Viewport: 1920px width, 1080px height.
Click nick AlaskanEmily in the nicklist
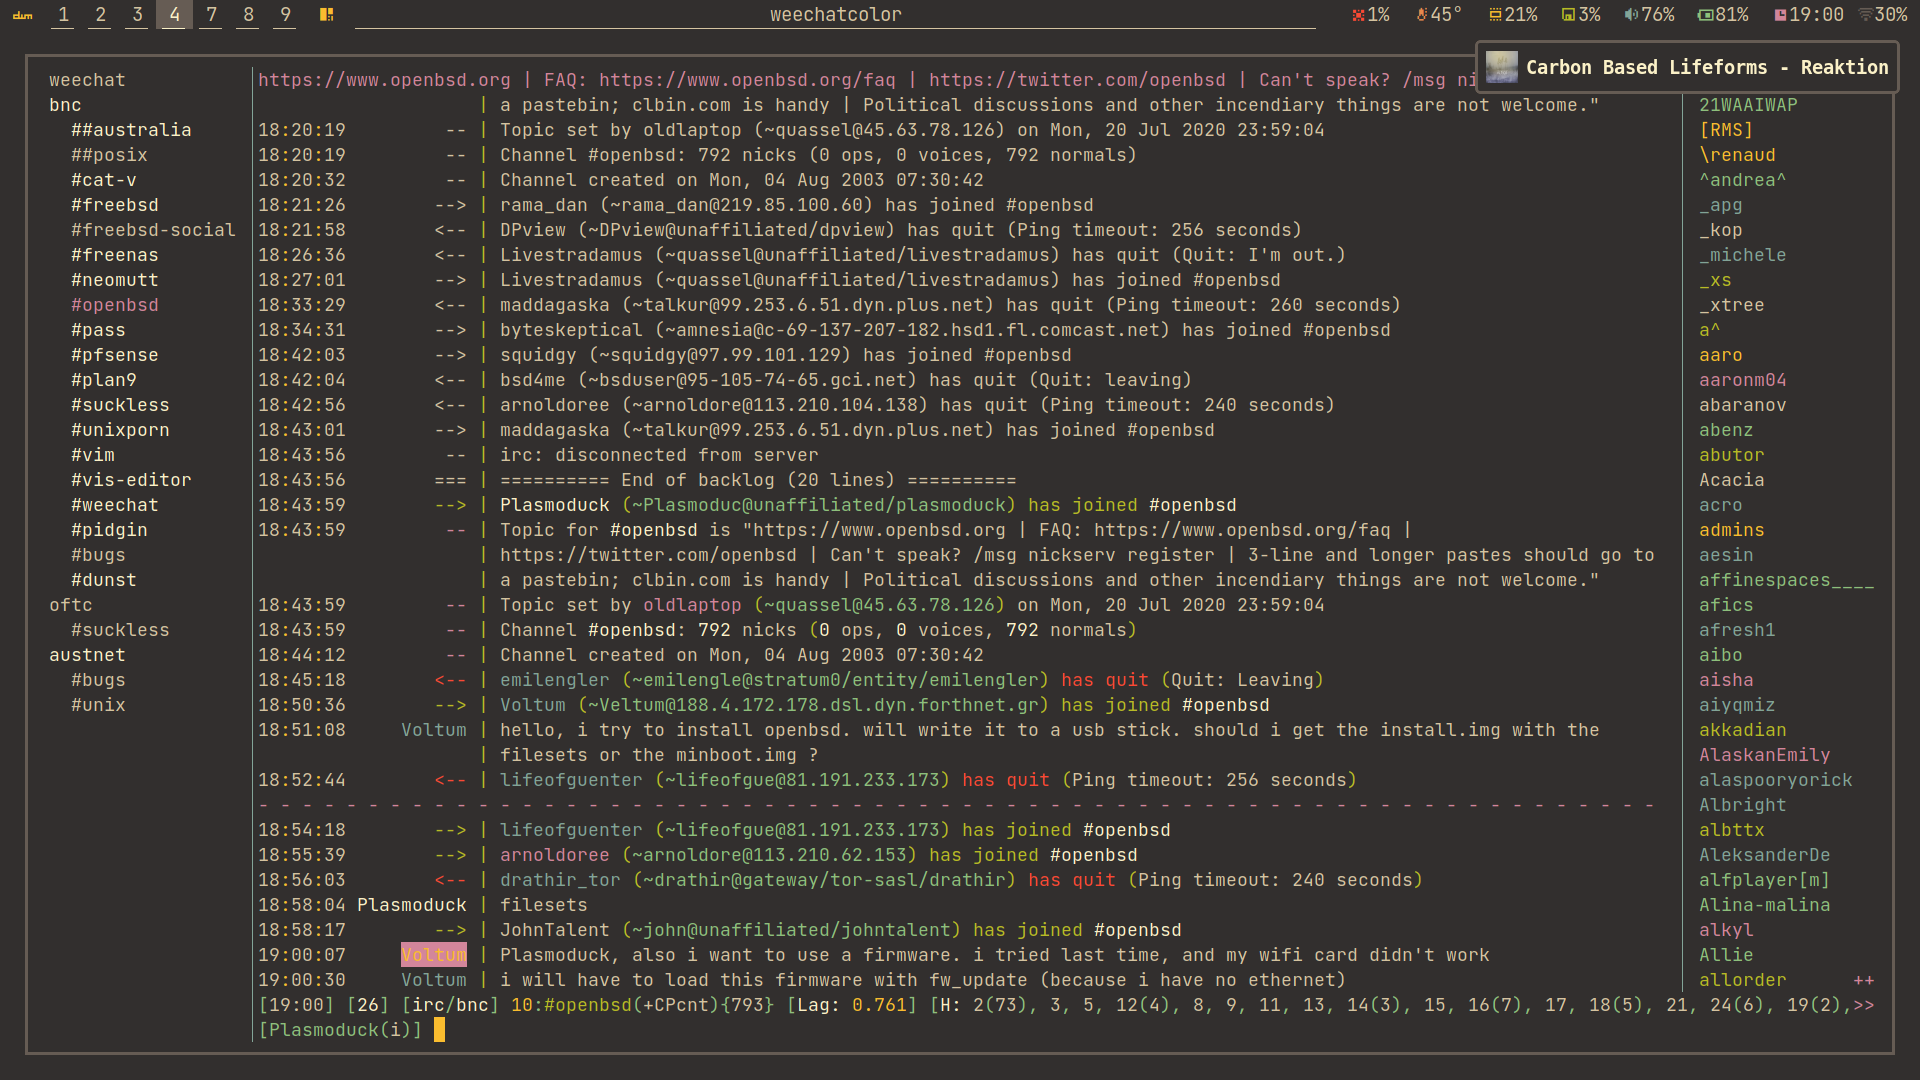coord(1764,755)
